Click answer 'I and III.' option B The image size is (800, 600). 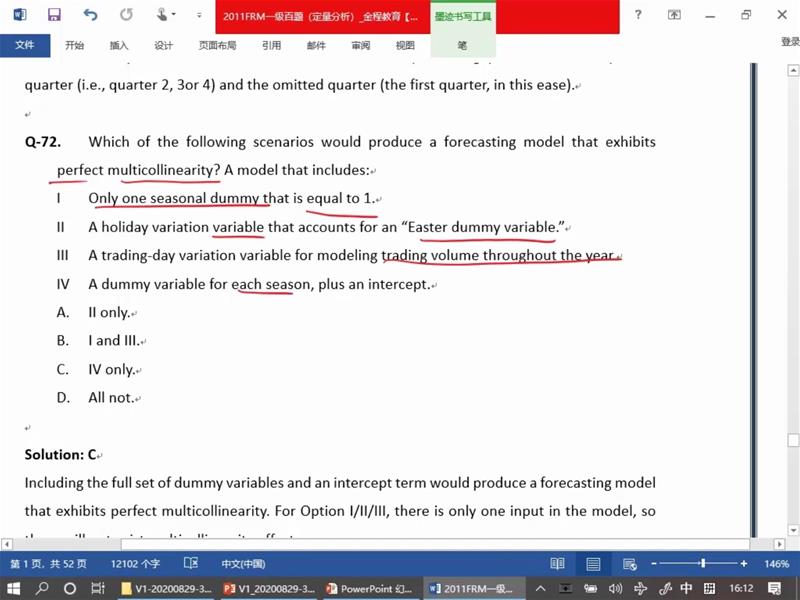pyautogui.click(x=114, y=340)
